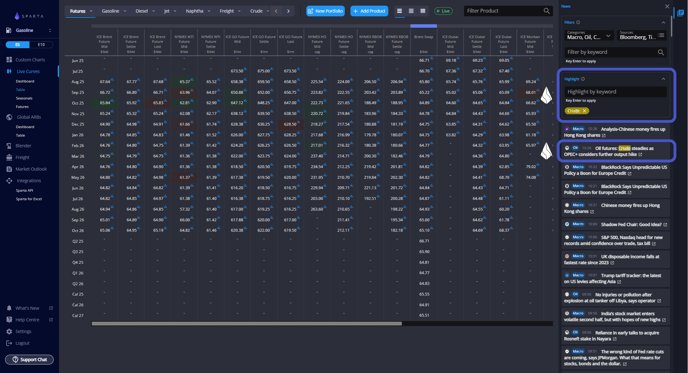This screenshot has width=688, height=373.
Task: Click the Market Outlook document icon
Action: pyautogui.click(x=9, y=169)
